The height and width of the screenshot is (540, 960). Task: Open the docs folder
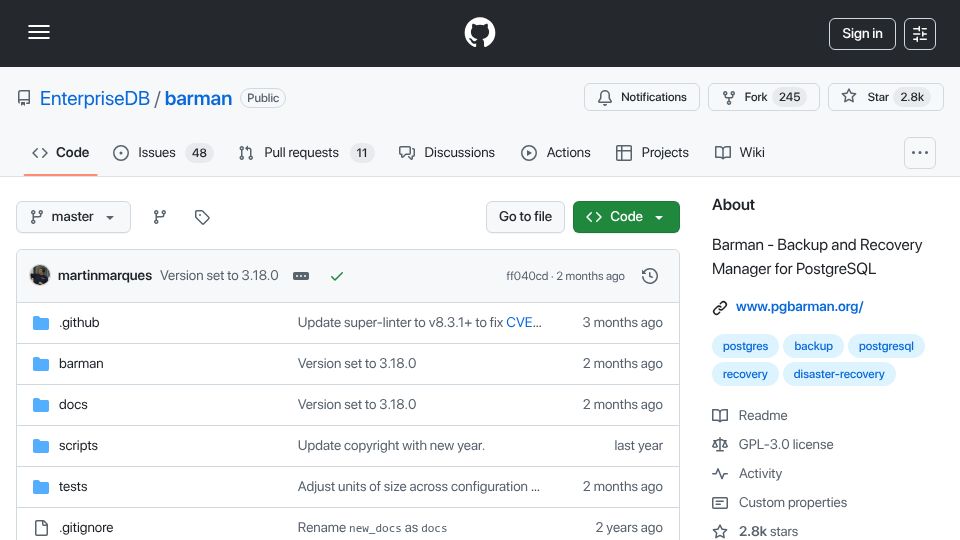73,405
